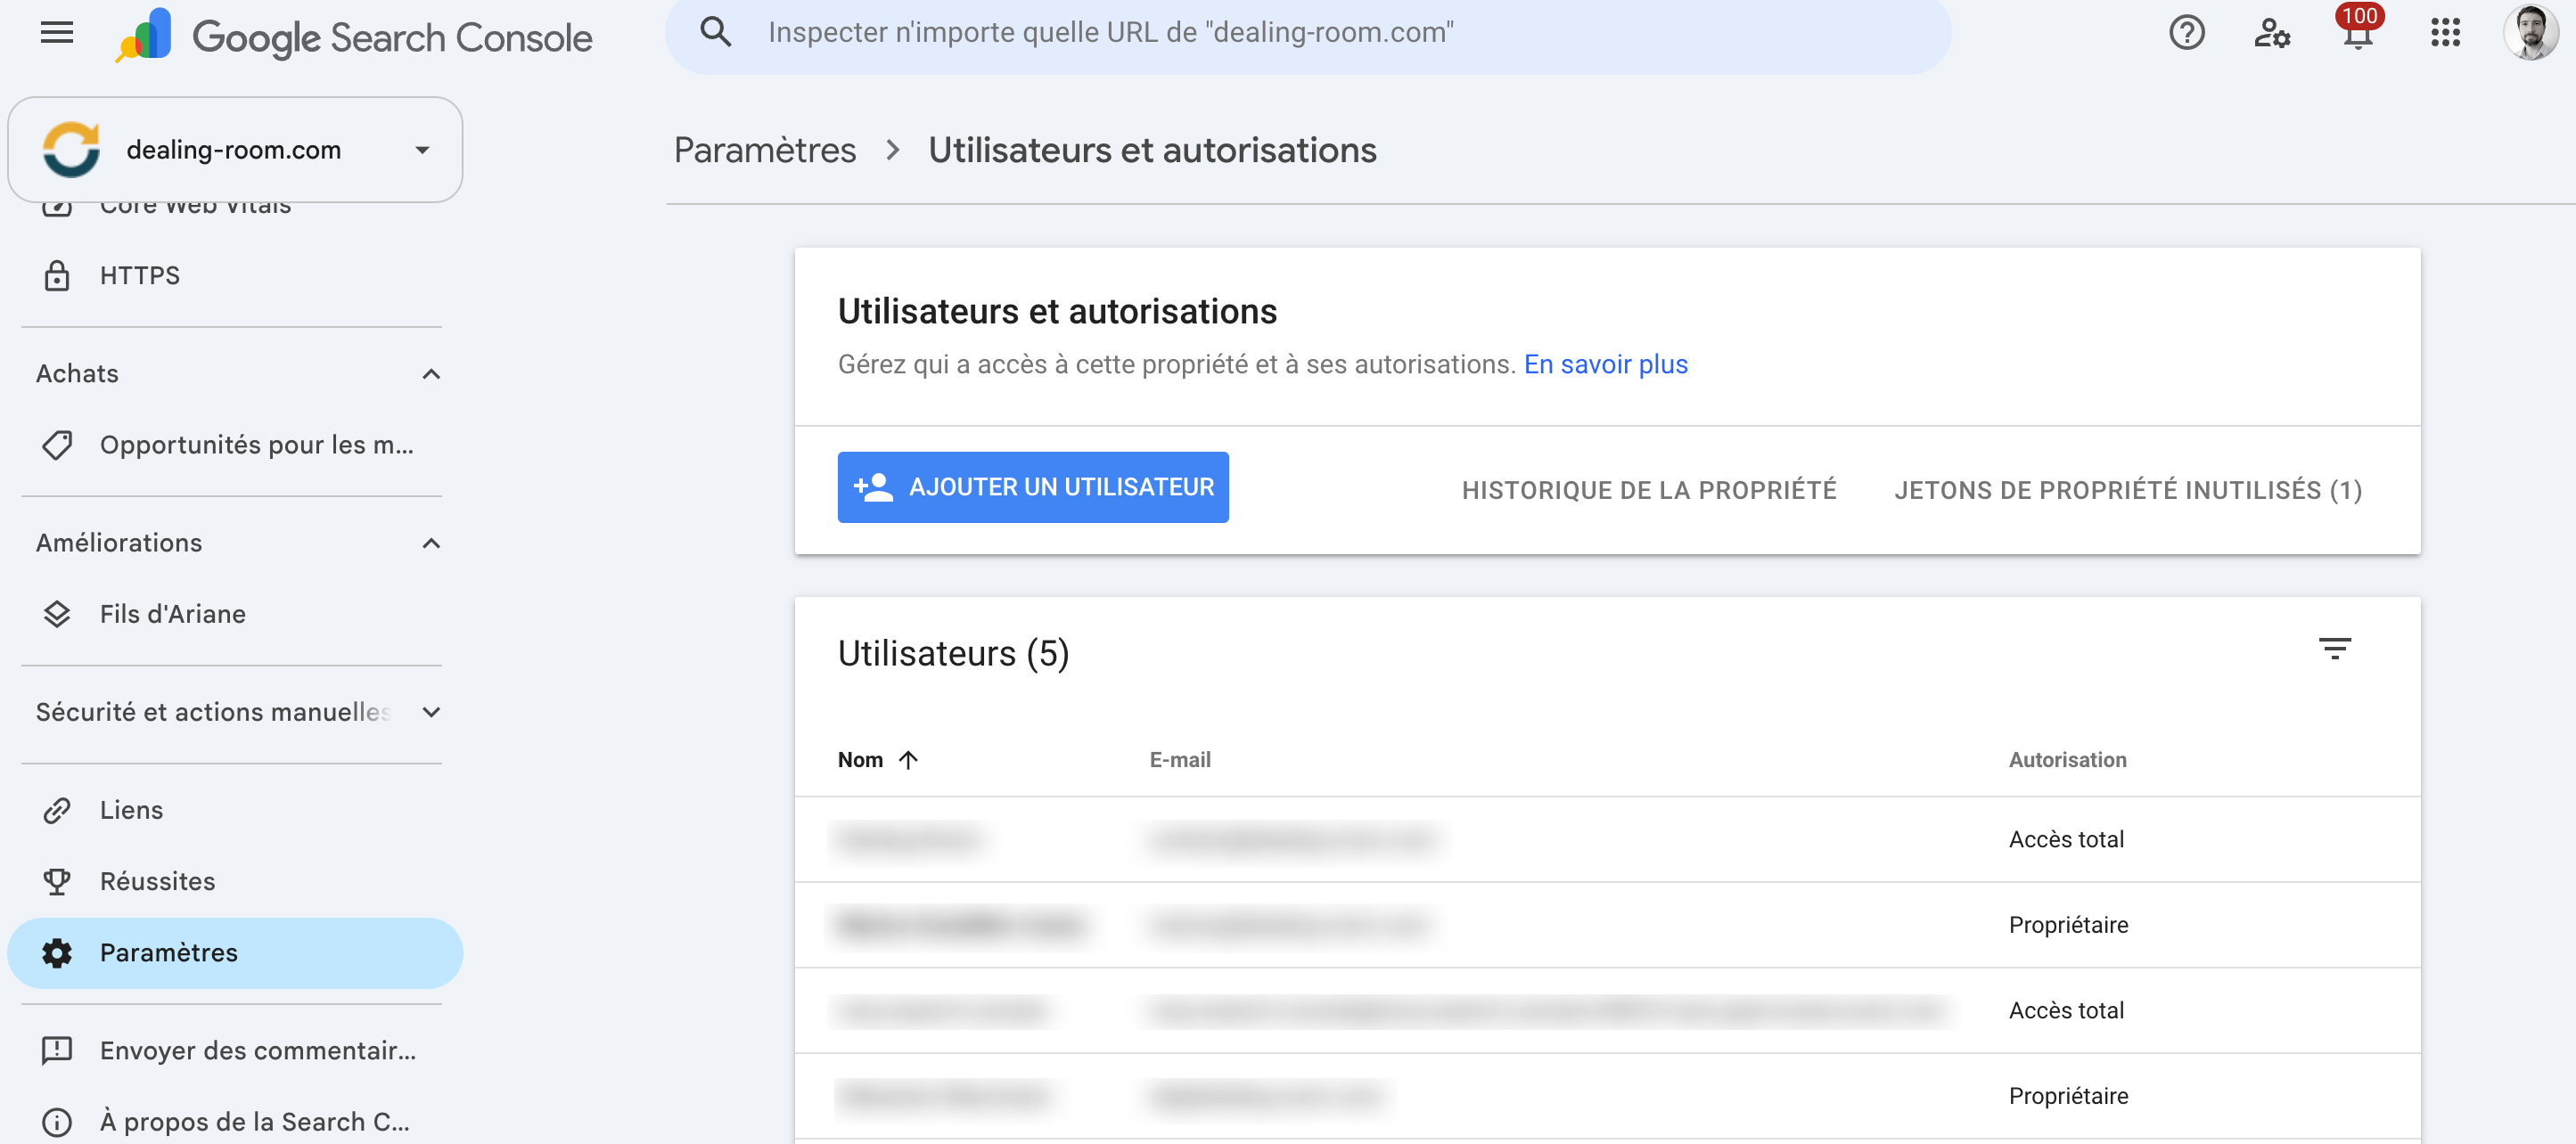Click Accès total in third user row
The height and width of the screenshot is (1144, 2576).
(x=2066, y=1011)
